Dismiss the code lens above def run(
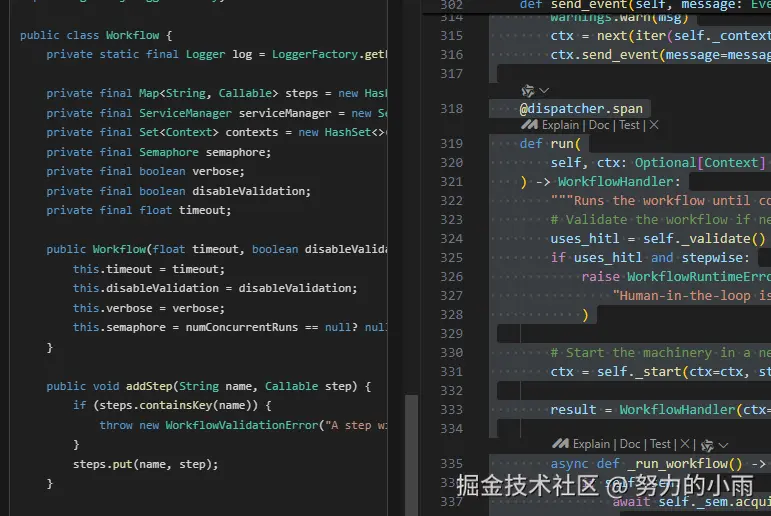 [x=654, y=125]
